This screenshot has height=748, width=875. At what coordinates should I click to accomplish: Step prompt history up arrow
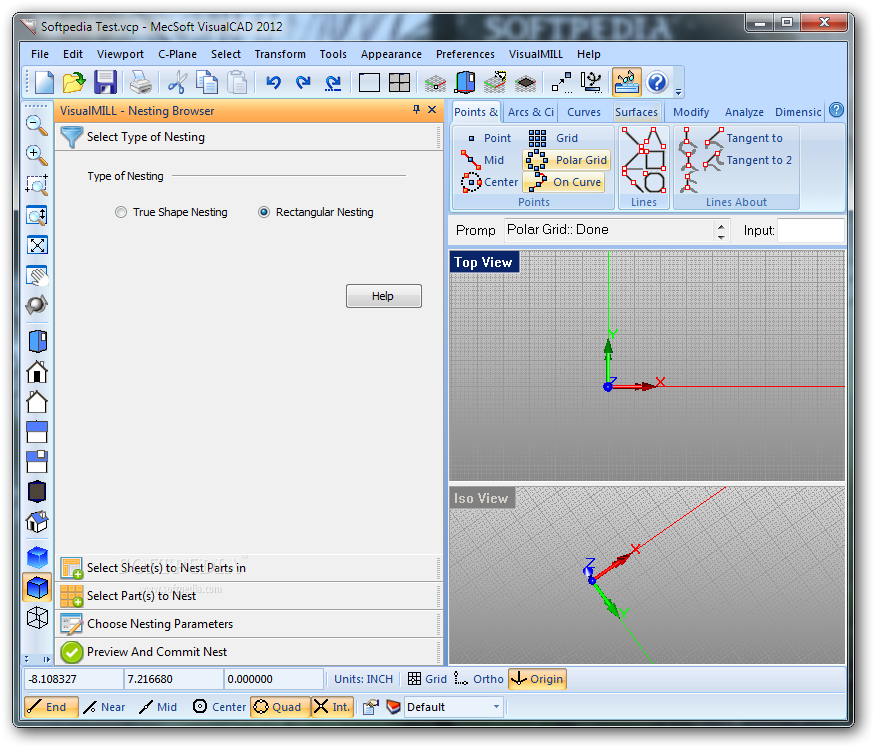pos(721,226)
